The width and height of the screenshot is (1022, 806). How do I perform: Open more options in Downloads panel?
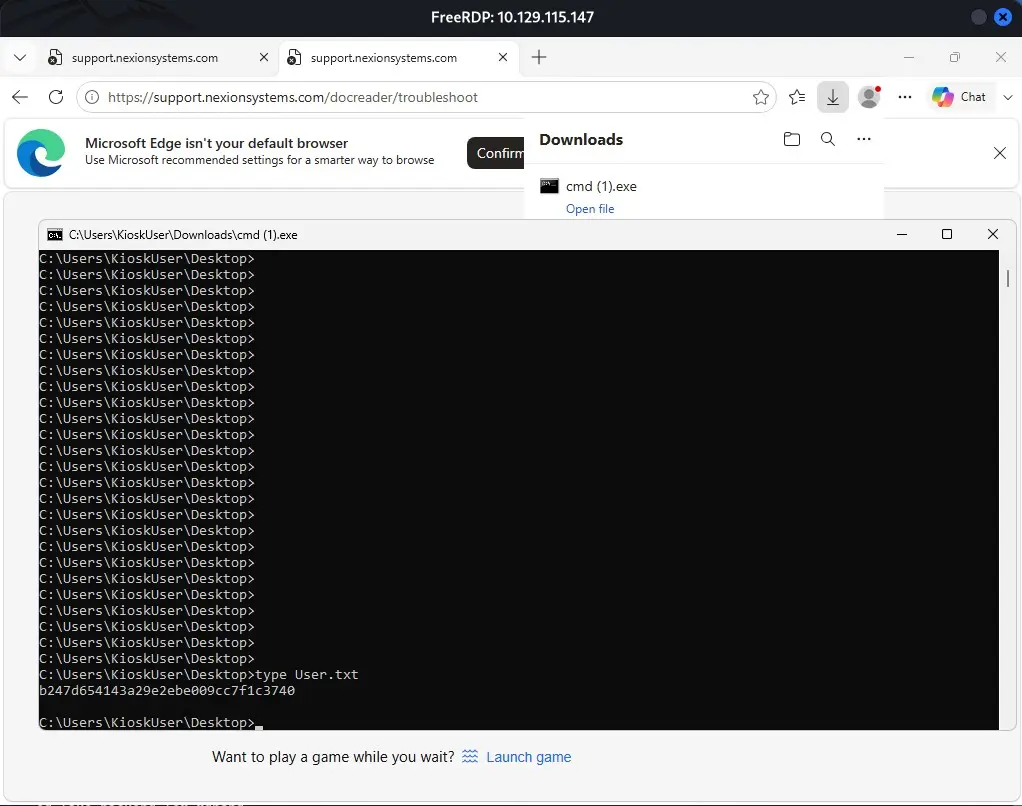tap(864, 139)
